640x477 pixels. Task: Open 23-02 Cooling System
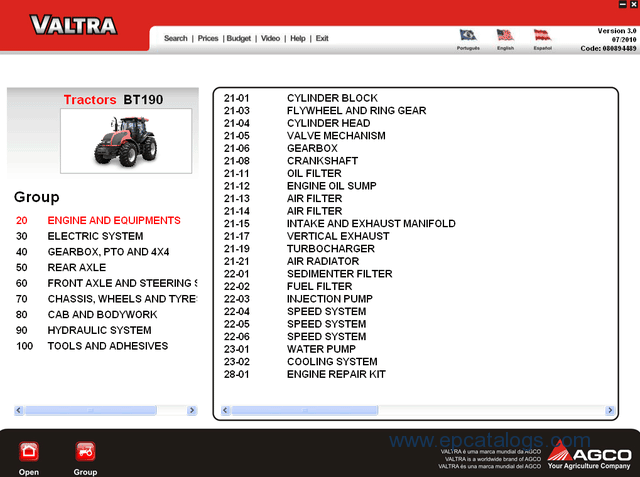coord(301,362)
